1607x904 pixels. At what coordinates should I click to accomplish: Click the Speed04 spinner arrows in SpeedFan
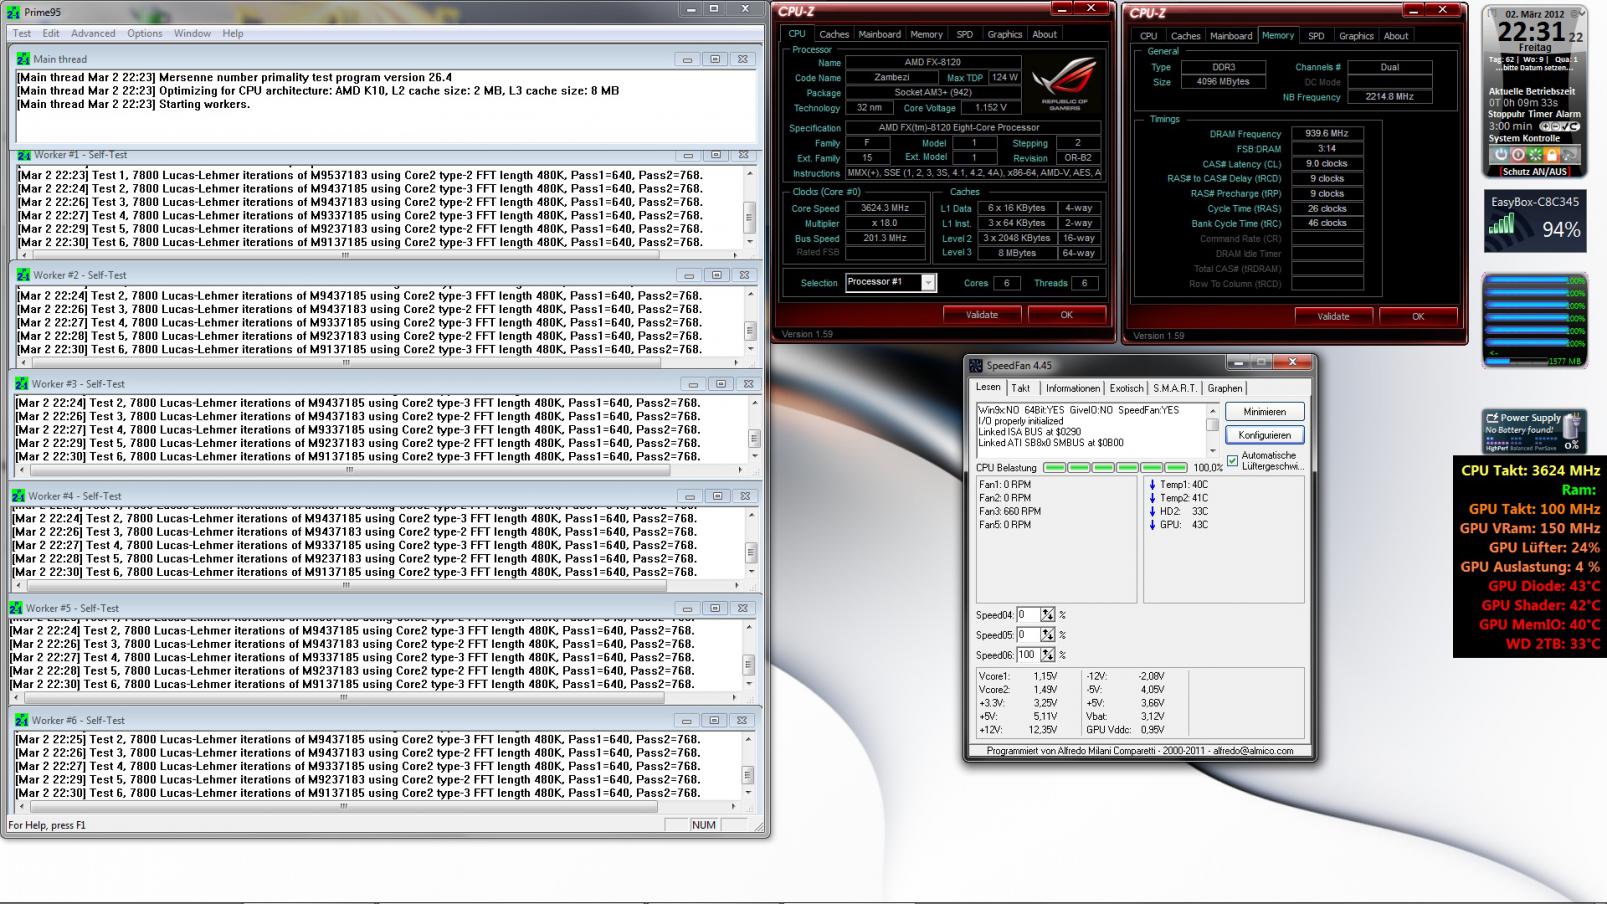coord(1047,615)
